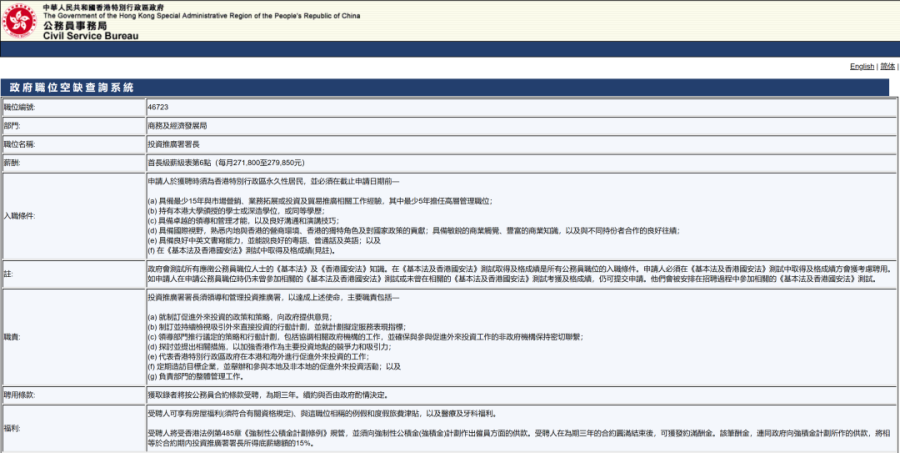This screenshot has width=900, height=453.
Task: Switch to Simplified Chinese (简体) version
Action: [887, 66]
